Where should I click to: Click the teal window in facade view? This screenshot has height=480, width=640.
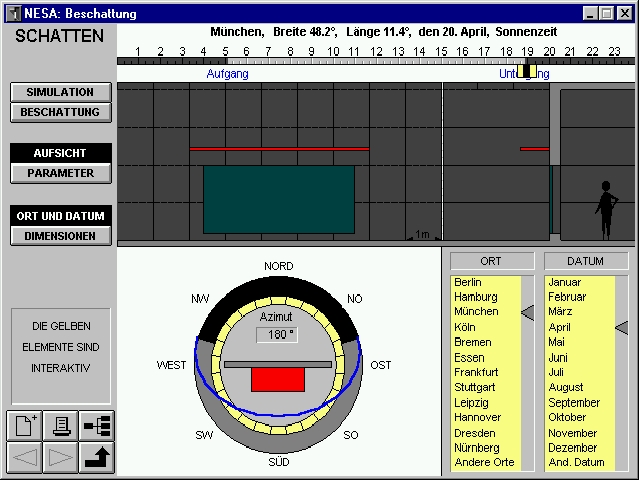[x=279, y=200]
